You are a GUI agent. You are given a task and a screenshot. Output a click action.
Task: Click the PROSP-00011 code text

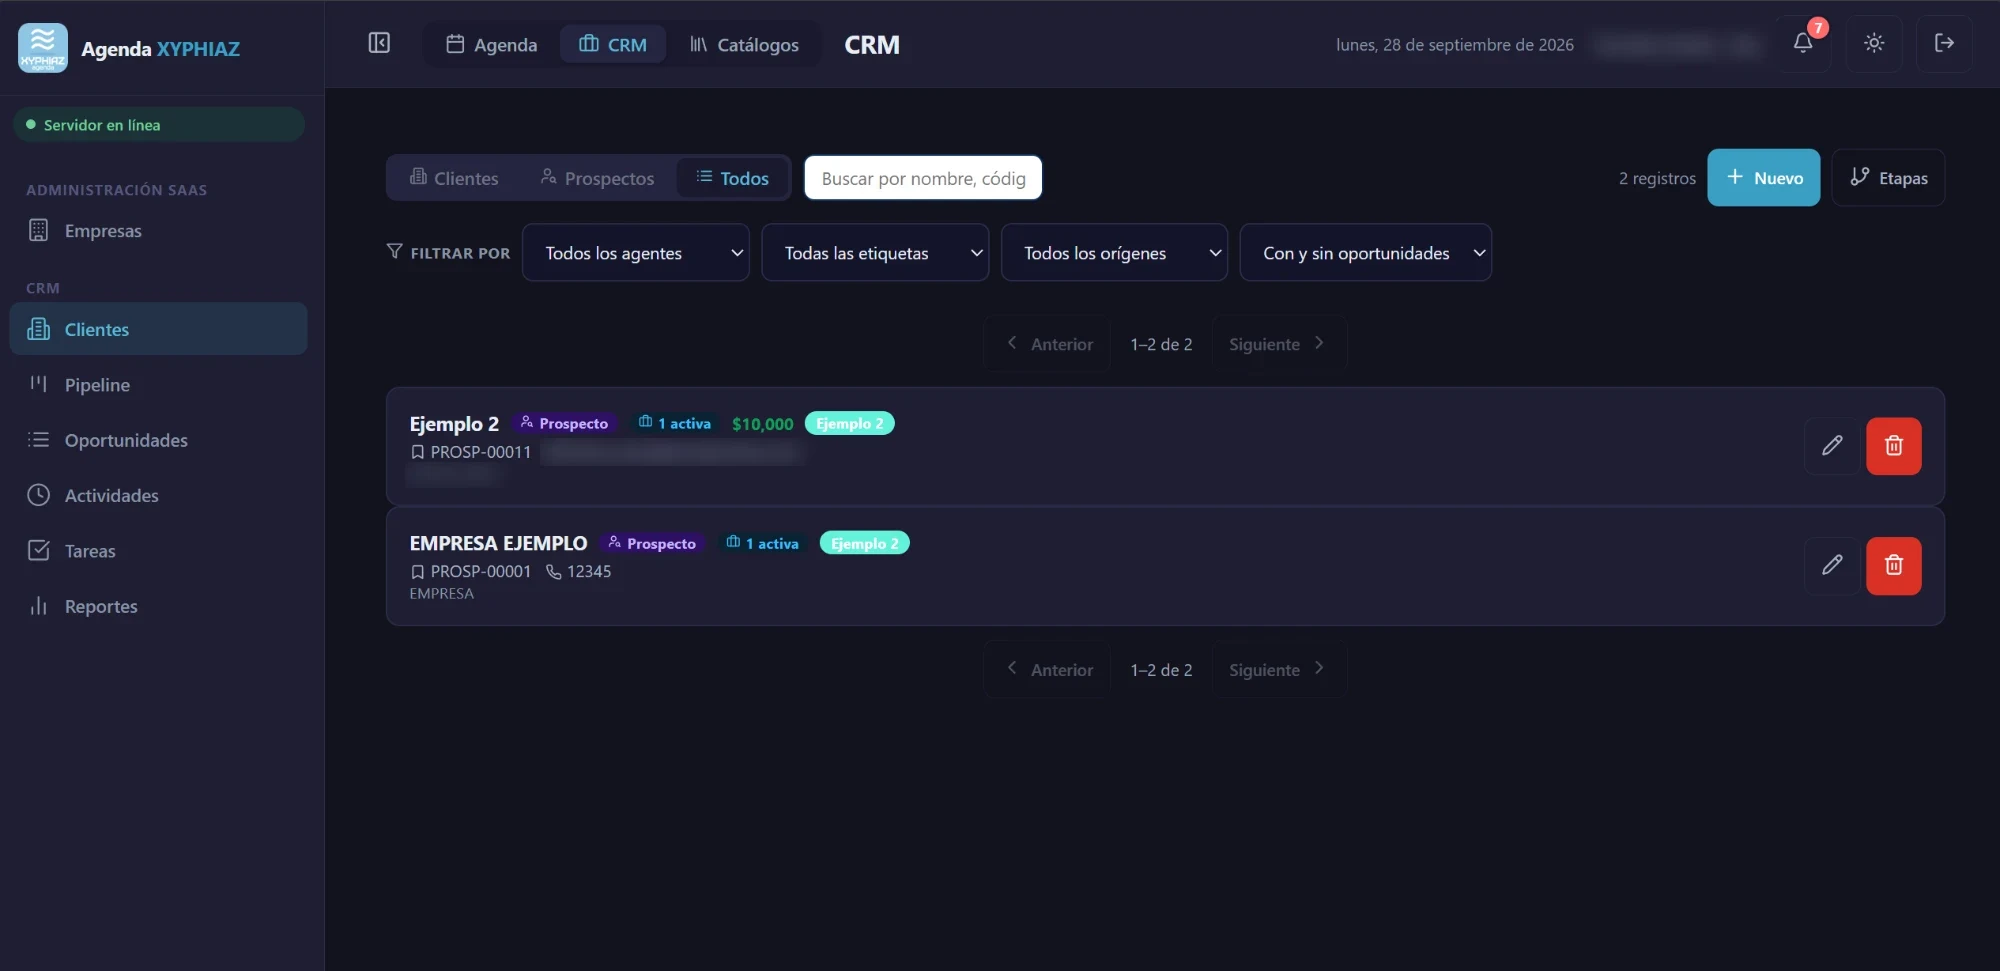pyautogui.click(x=480, y=452)
